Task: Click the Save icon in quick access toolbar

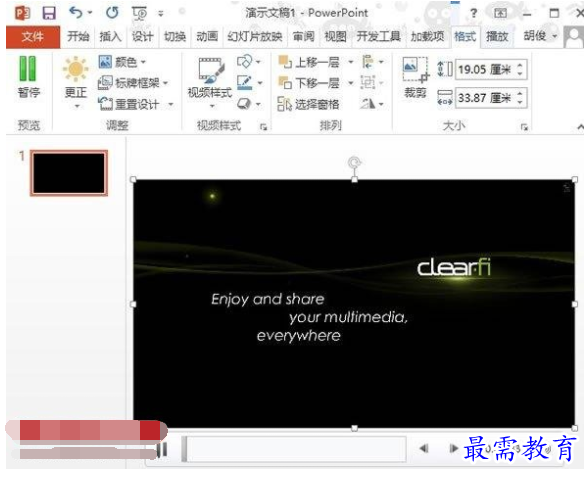Action: tap(49, 13)
